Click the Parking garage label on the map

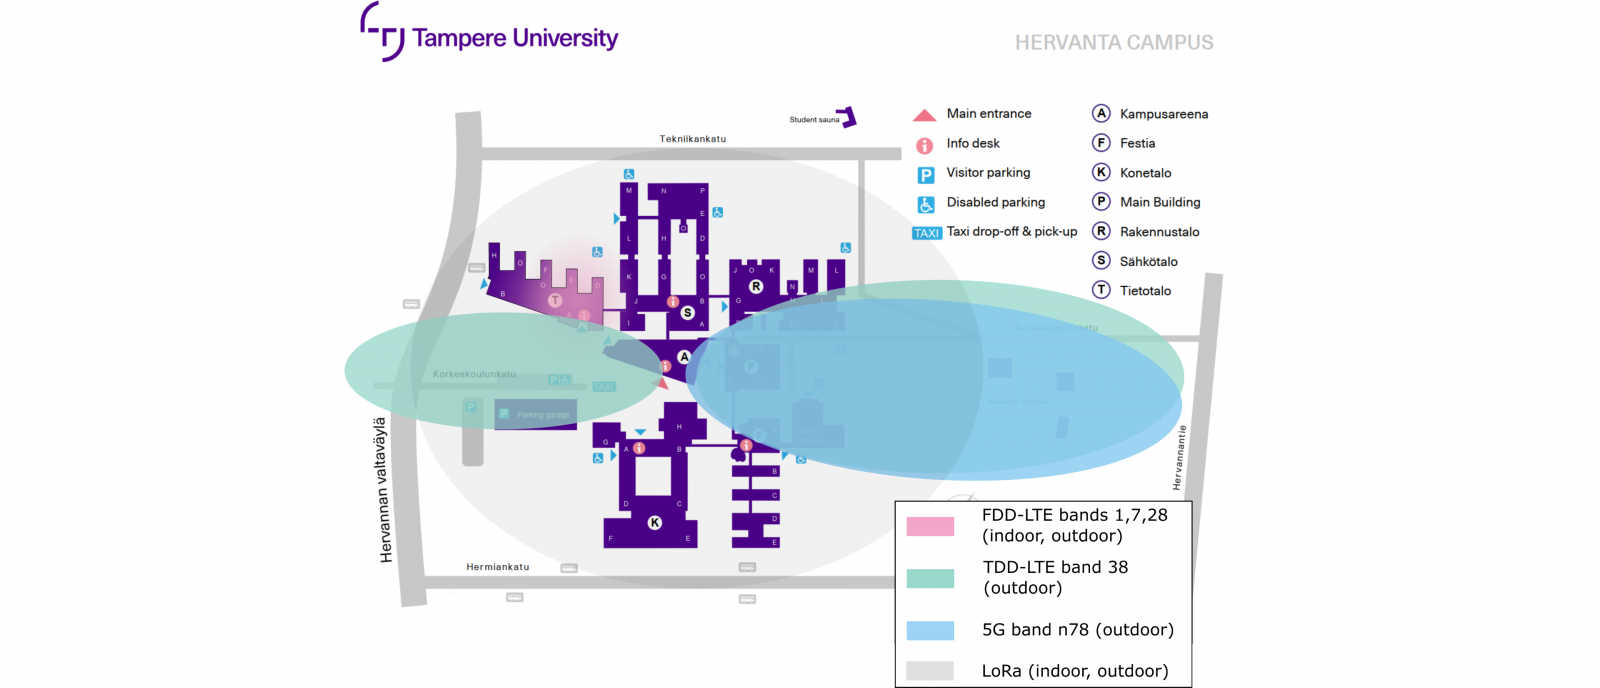(543, 415)
